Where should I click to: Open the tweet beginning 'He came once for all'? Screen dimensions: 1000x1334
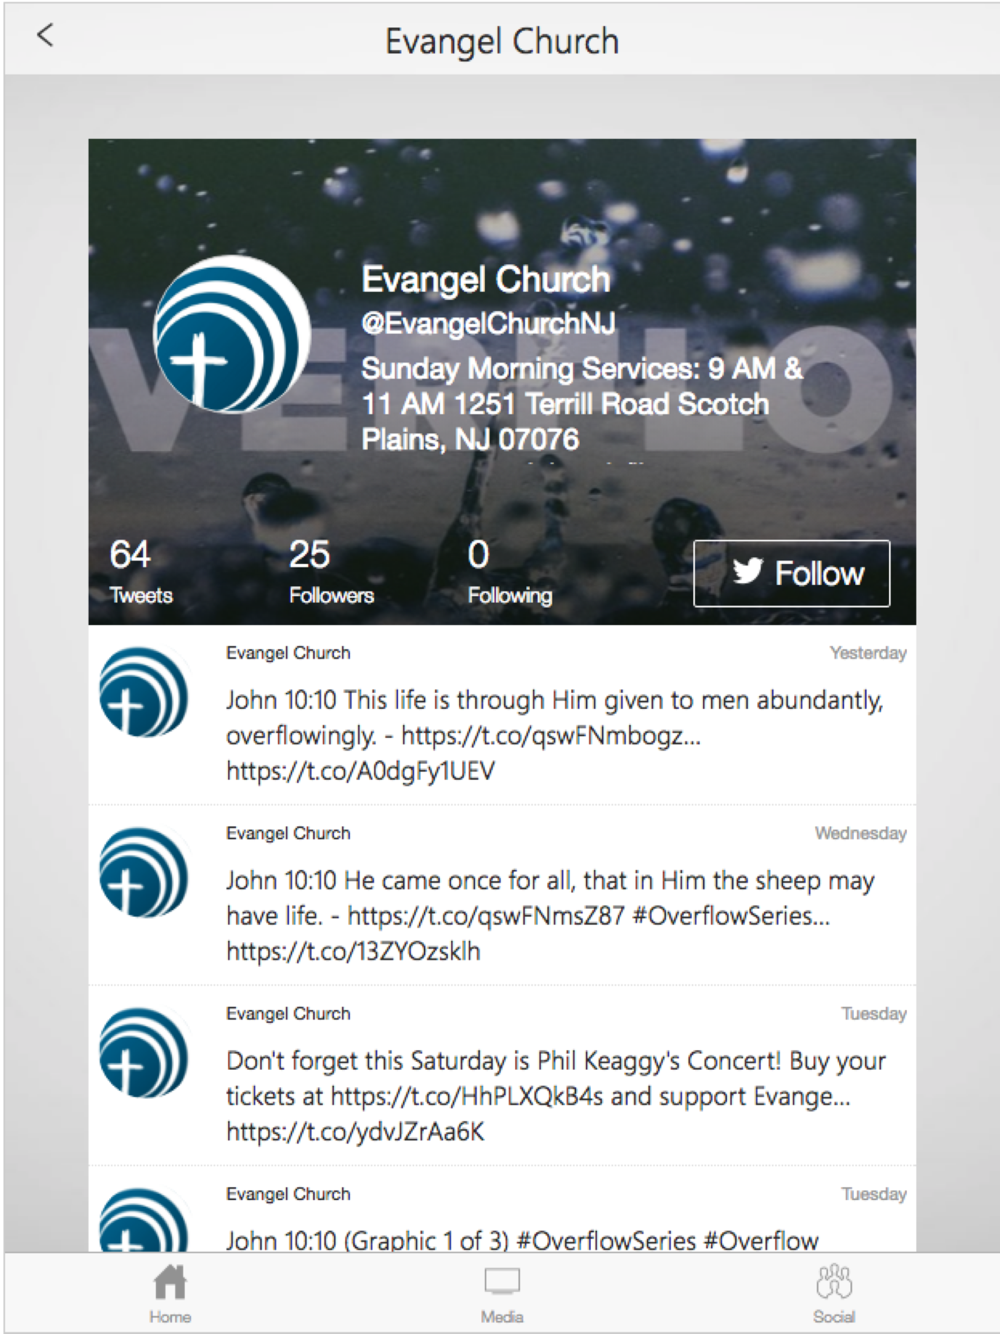[x=550, y=915]
